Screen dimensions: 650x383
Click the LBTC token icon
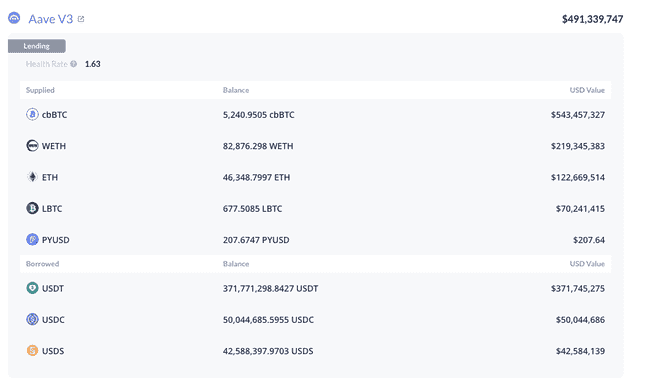point(32,208)
